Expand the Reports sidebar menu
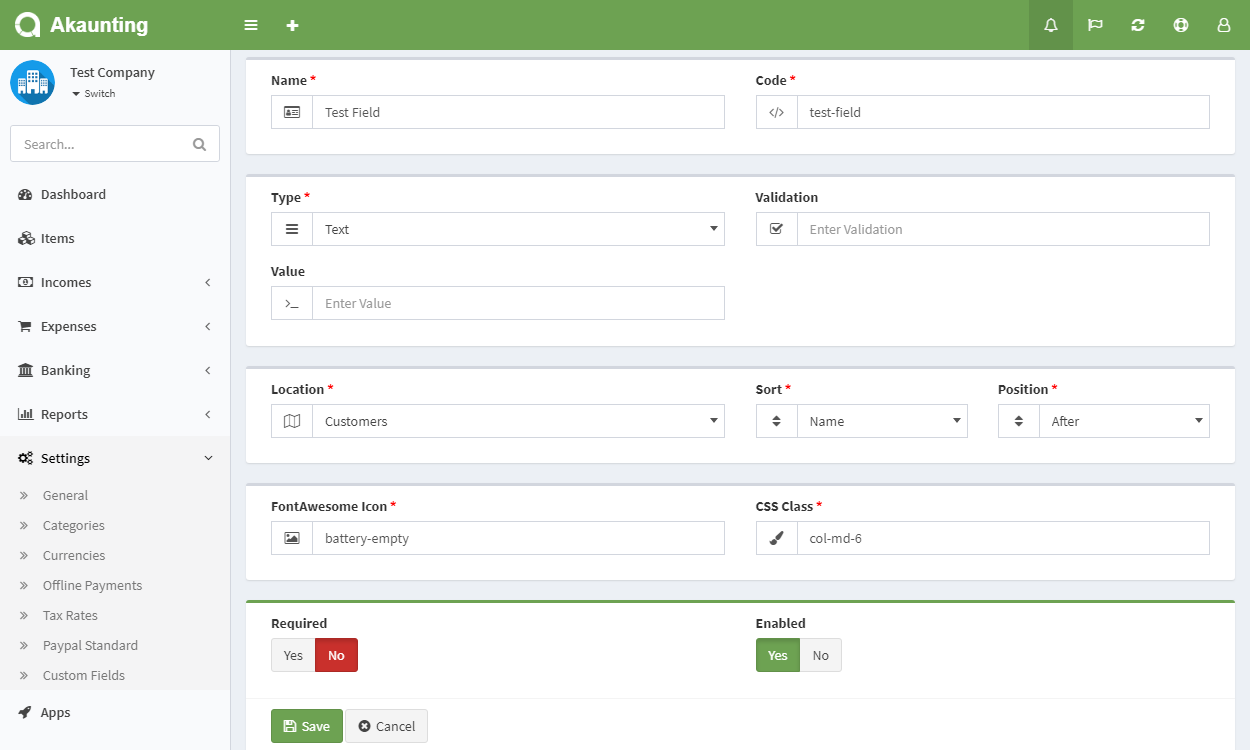Screen dimensions: 1250x750 tap(115, 414)
